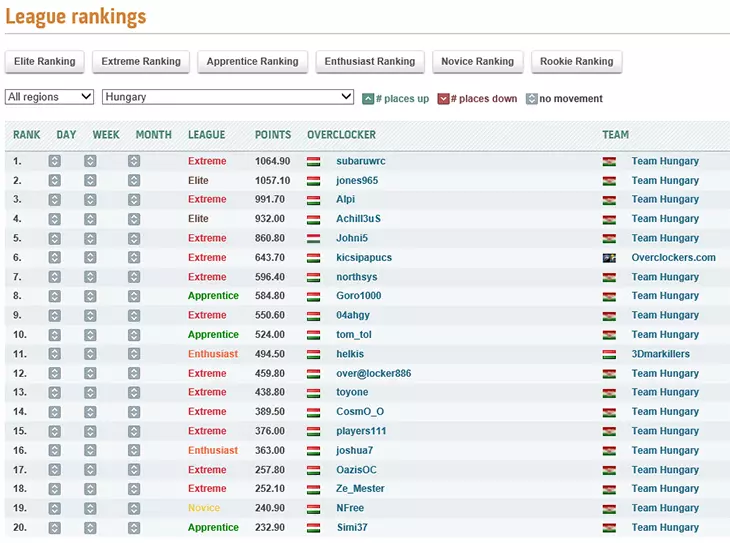The image size is (730, 543).
Task: Click the Apprentice league label for Goro1000
Action: [x=213, y=296]
